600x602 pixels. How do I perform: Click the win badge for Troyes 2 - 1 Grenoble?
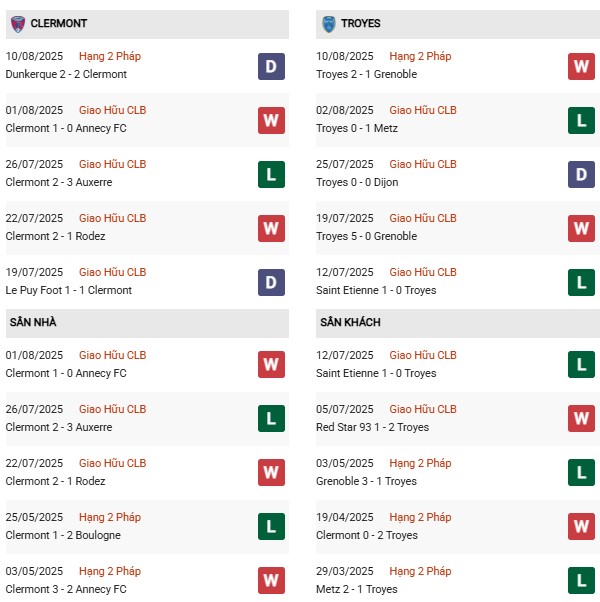pyautogui.click(x=582, y=66)
